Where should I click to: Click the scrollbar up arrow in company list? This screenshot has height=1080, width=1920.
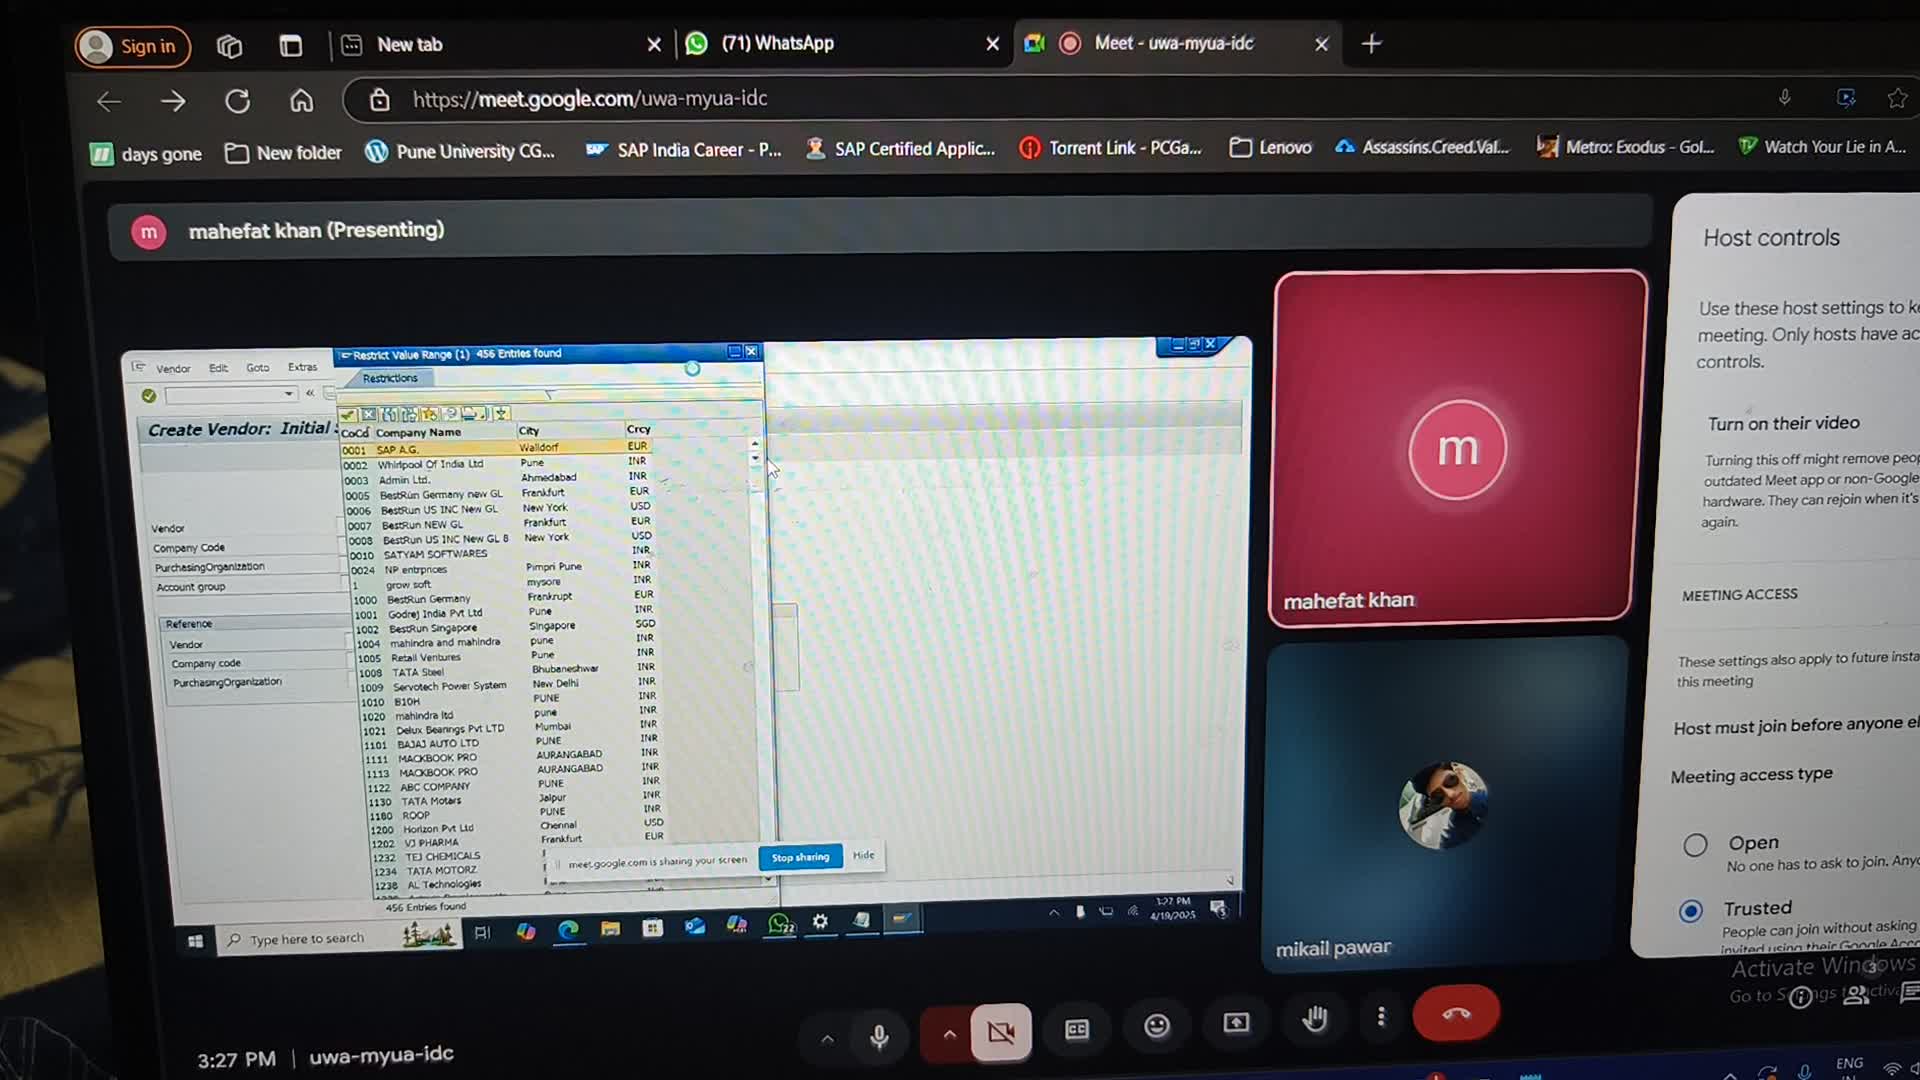[x=755, y=444]
